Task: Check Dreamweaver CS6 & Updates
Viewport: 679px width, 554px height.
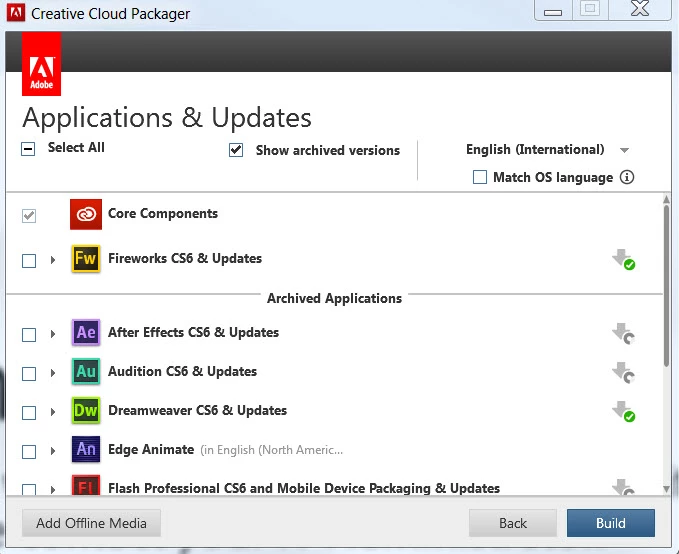Action: (29, 412)
